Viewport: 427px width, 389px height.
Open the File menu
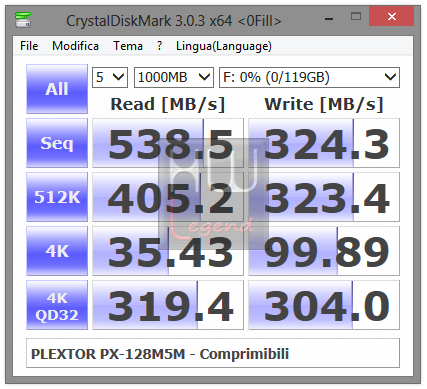click(x=29, y=46)
